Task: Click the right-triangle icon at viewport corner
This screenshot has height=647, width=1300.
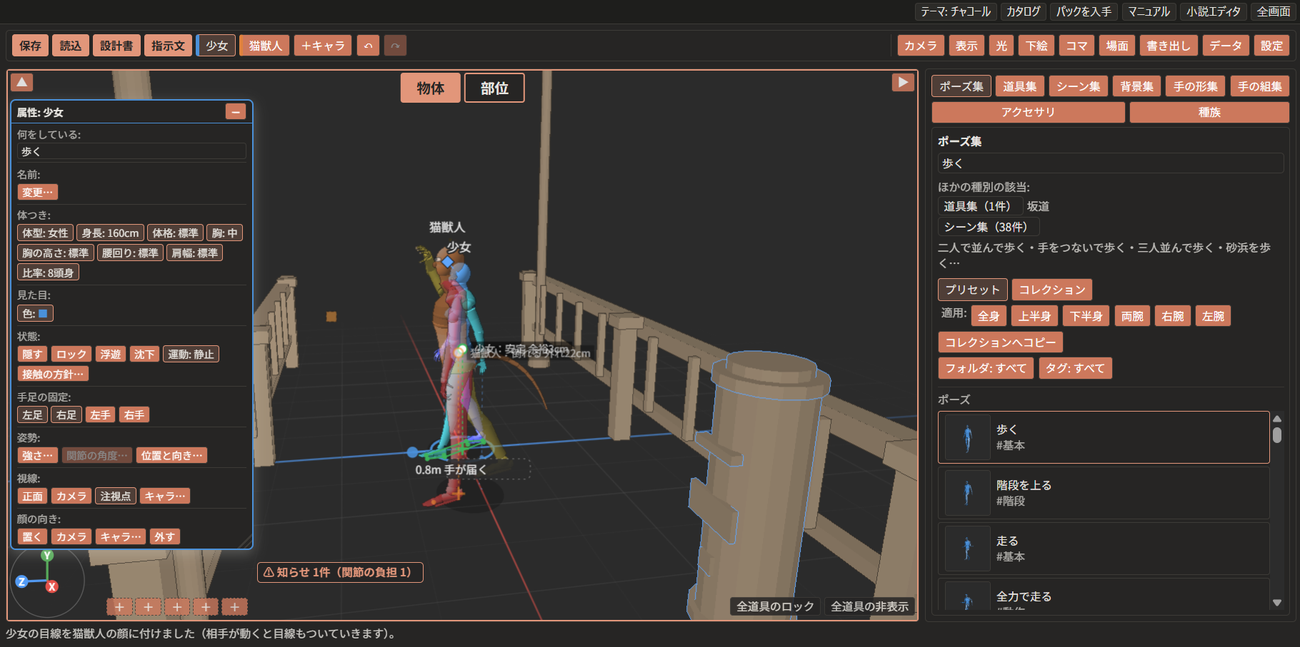Action: [903, 82]
